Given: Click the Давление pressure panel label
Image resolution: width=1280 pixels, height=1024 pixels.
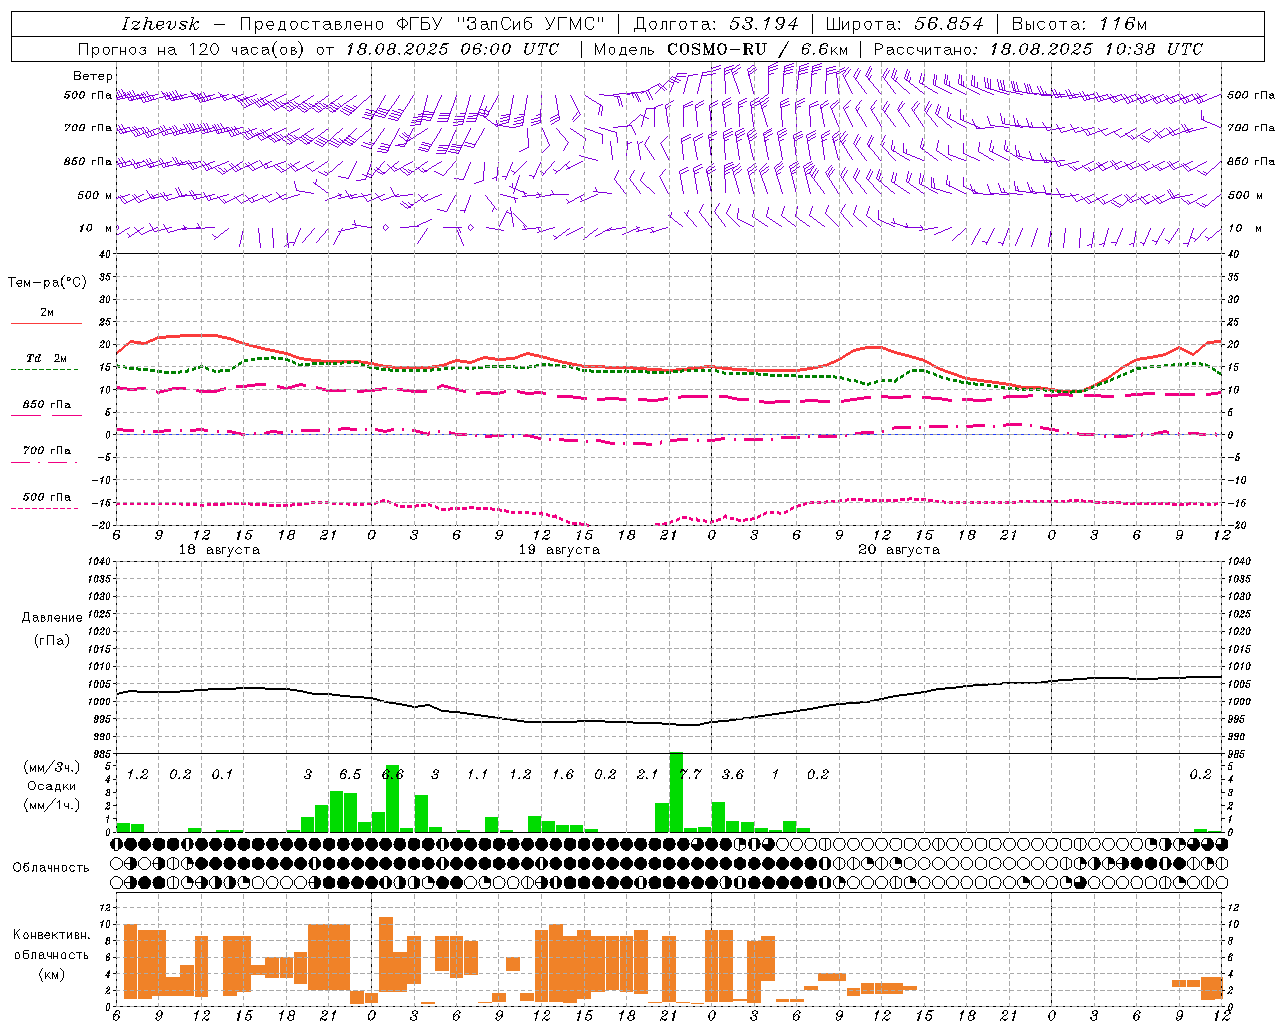Looking at the screenshot, I should 52,618.
